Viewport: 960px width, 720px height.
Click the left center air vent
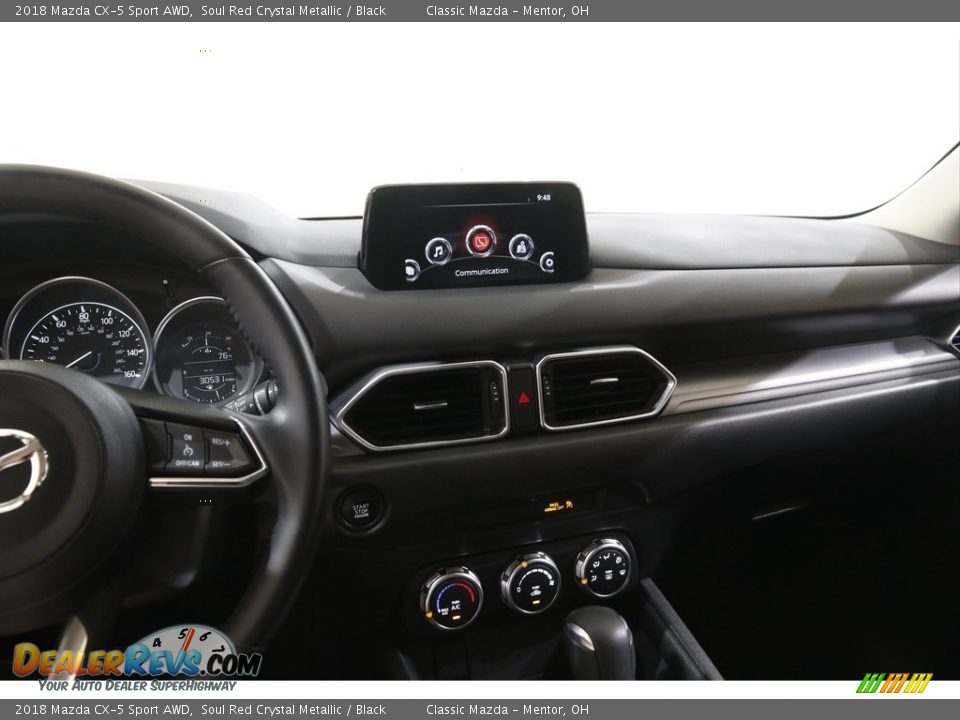[x=422, y=404]
